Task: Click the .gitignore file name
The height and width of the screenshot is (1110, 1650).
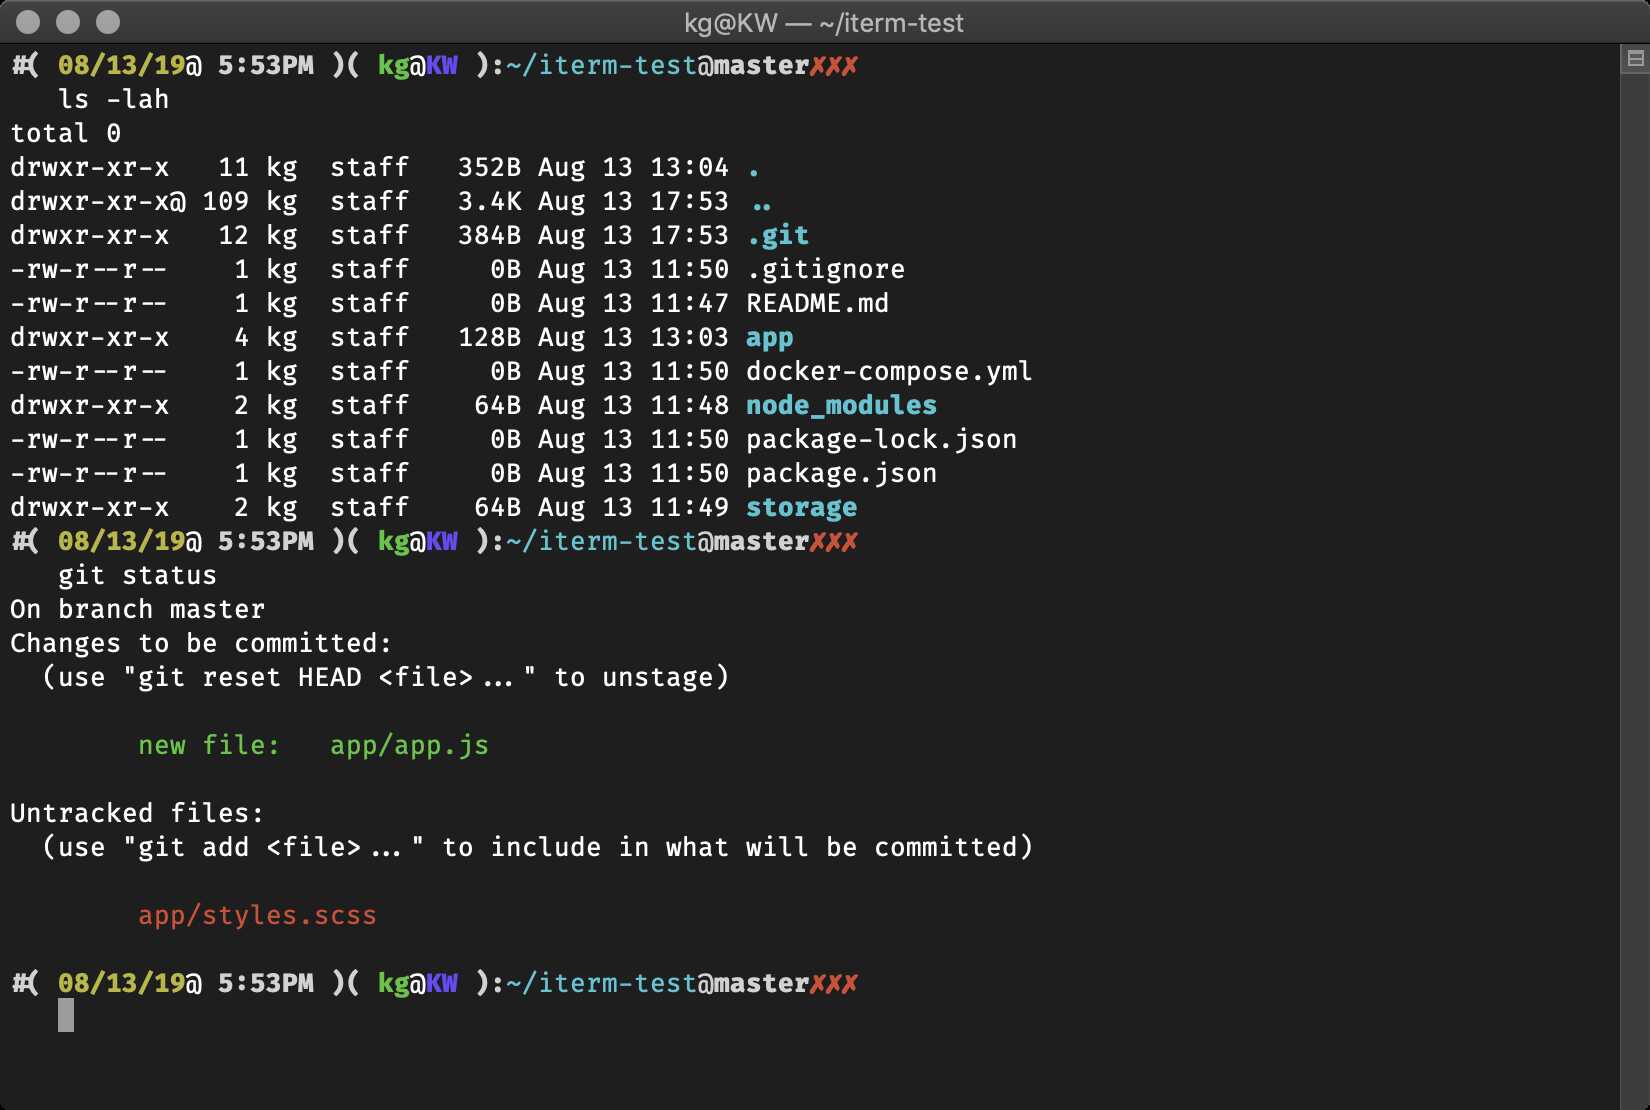Action: [x=825, y=269]
